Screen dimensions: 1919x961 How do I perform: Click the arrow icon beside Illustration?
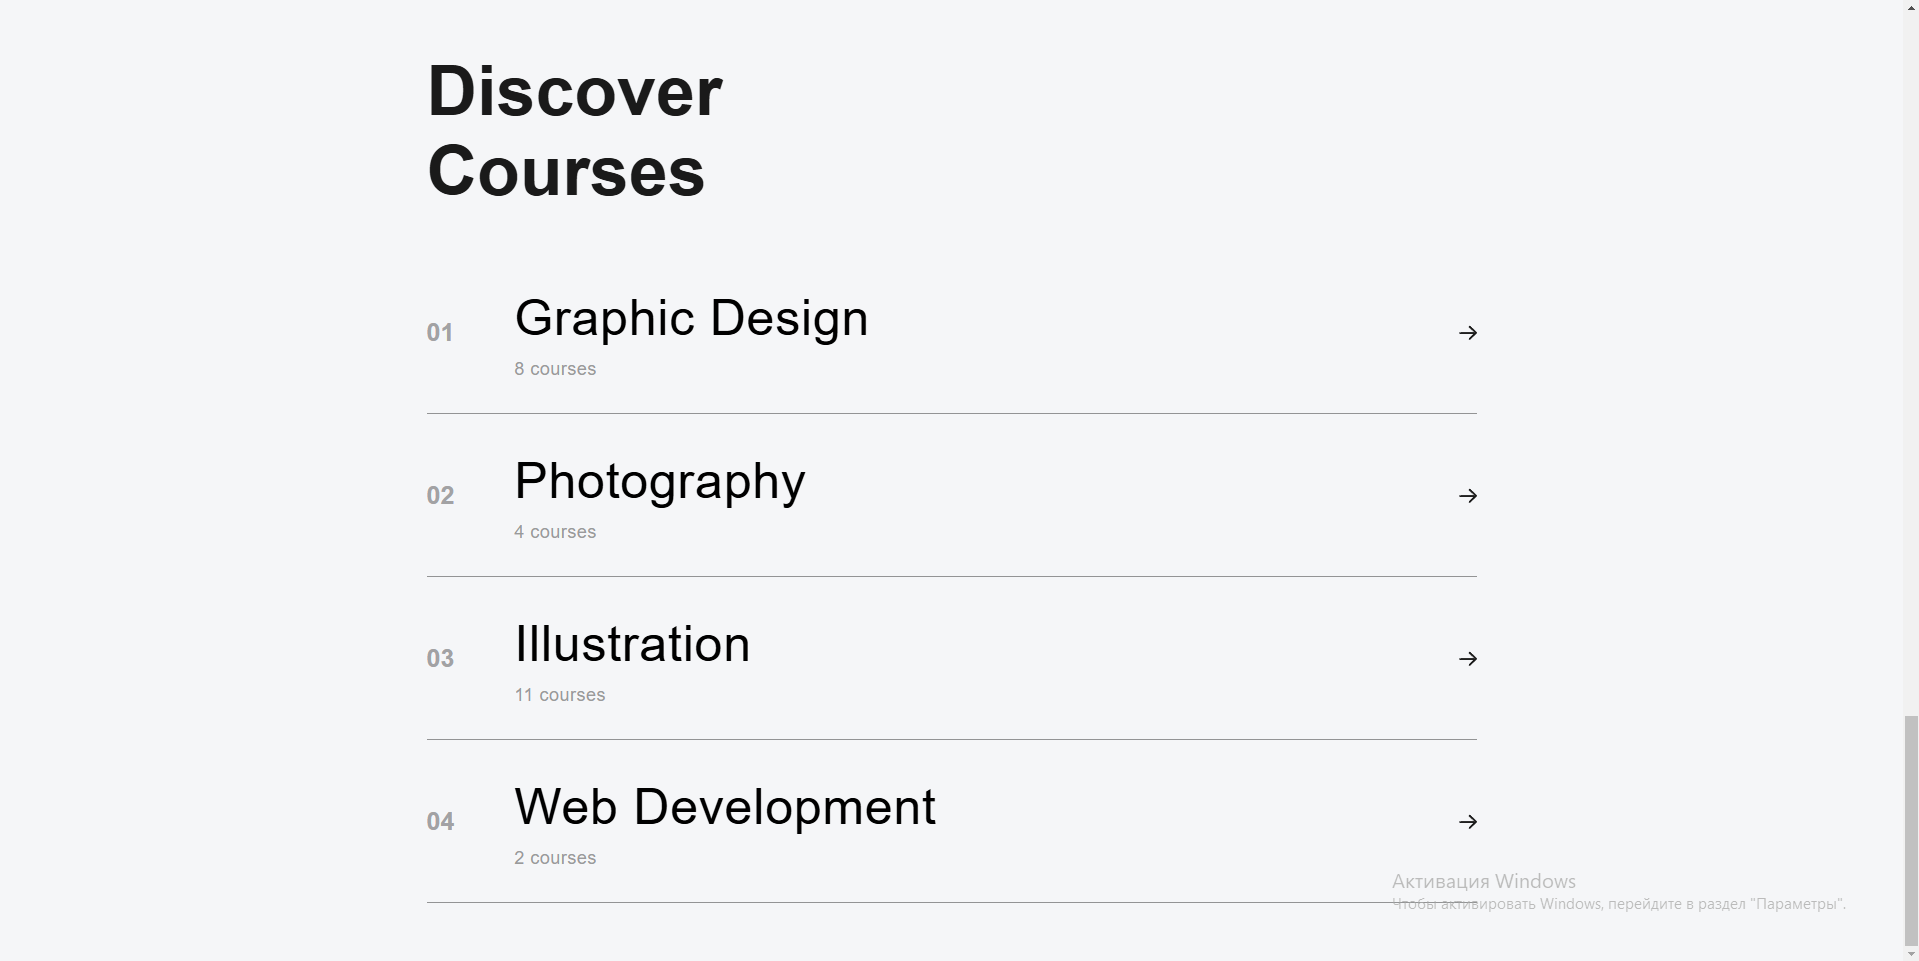(1468, 659)
